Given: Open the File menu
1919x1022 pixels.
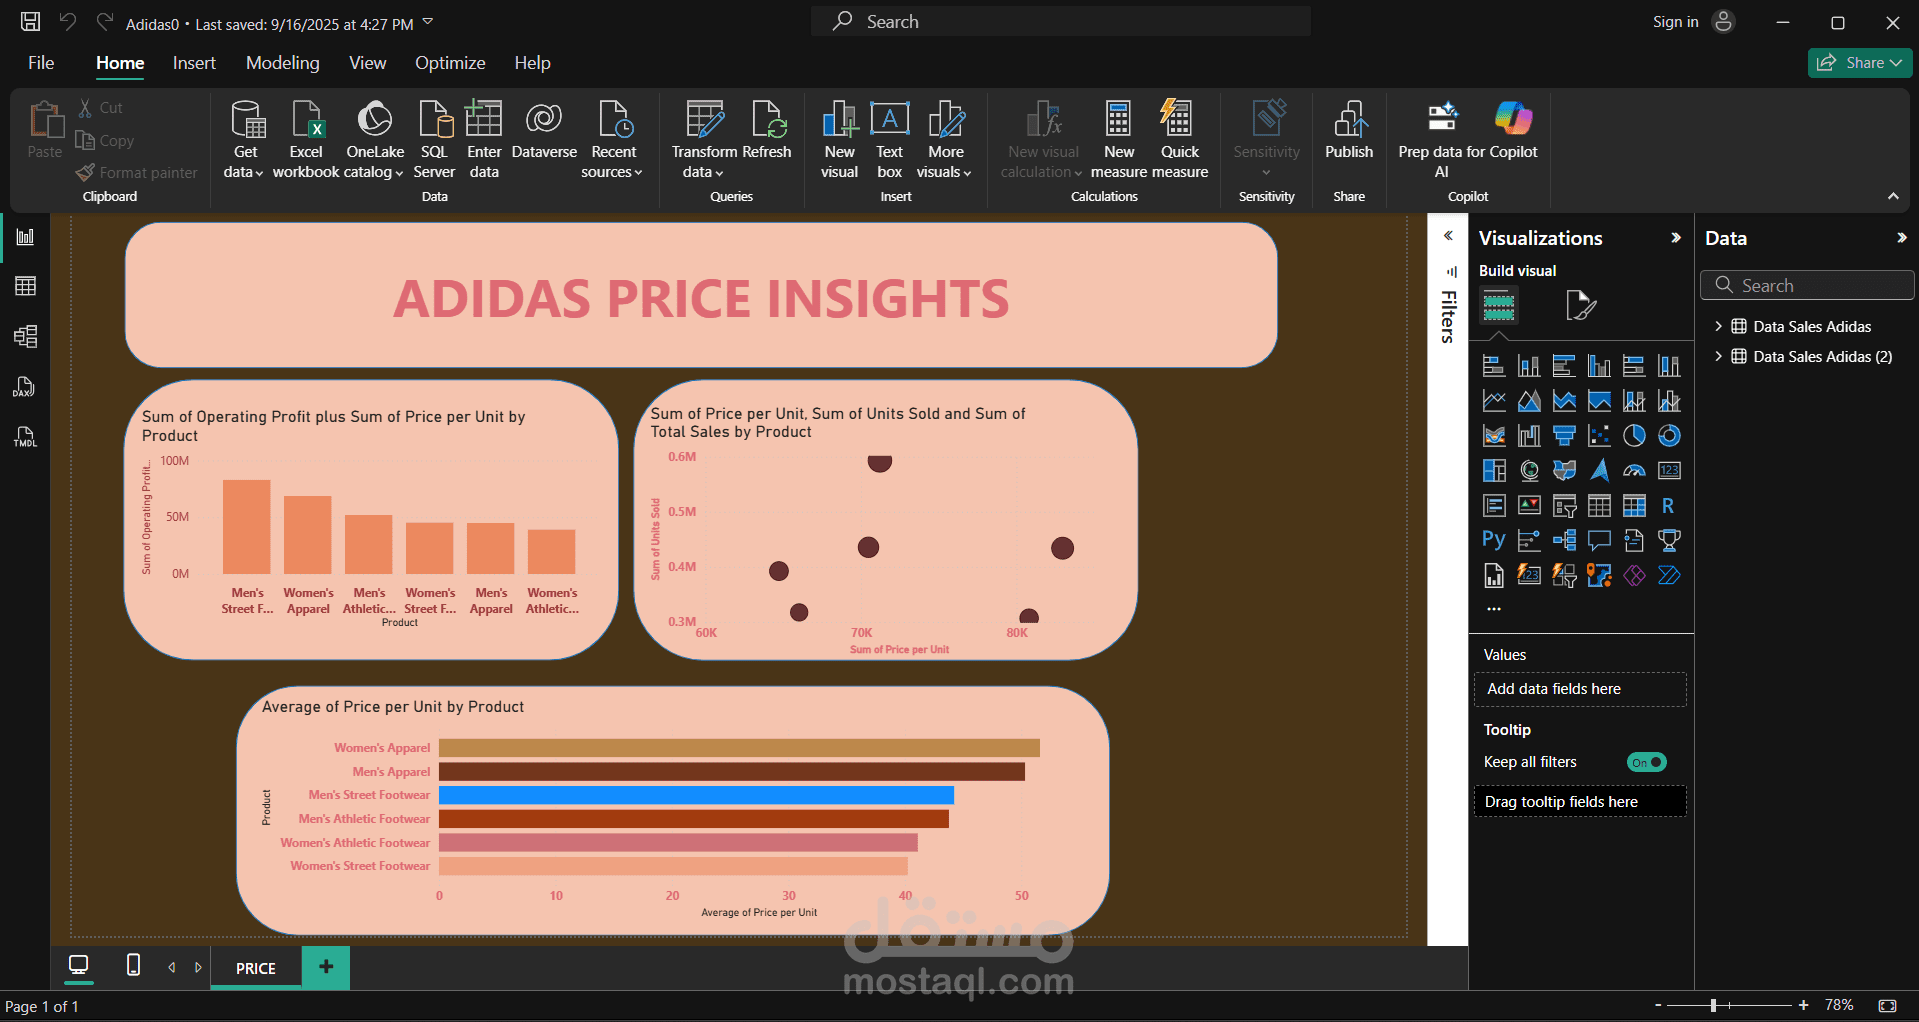Looking at the screenshot, I should (41, 63).
